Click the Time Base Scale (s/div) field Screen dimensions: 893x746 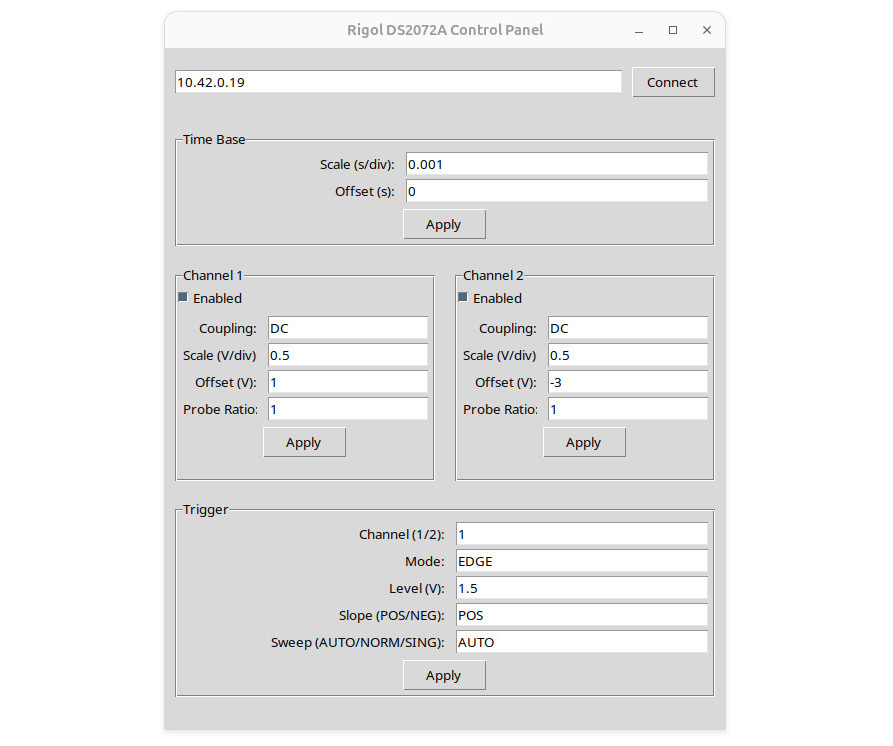pyautogui.click(x=556, y=164)
